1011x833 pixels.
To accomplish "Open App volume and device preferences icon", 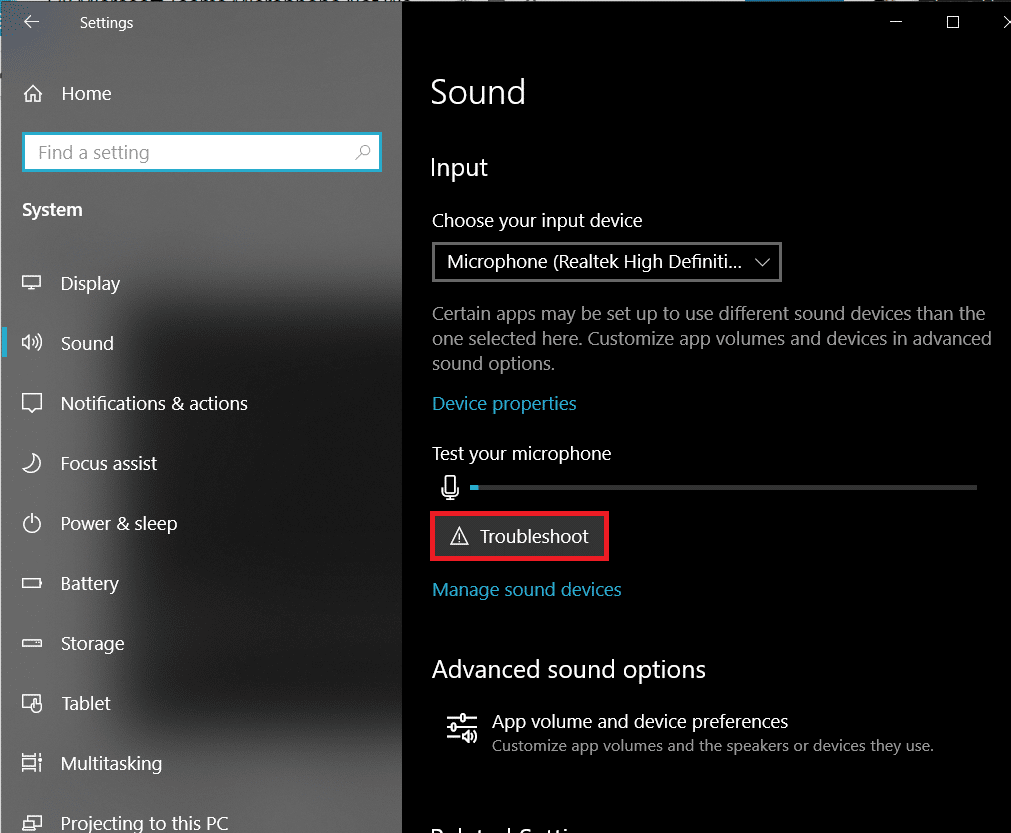I will (462, 727).
